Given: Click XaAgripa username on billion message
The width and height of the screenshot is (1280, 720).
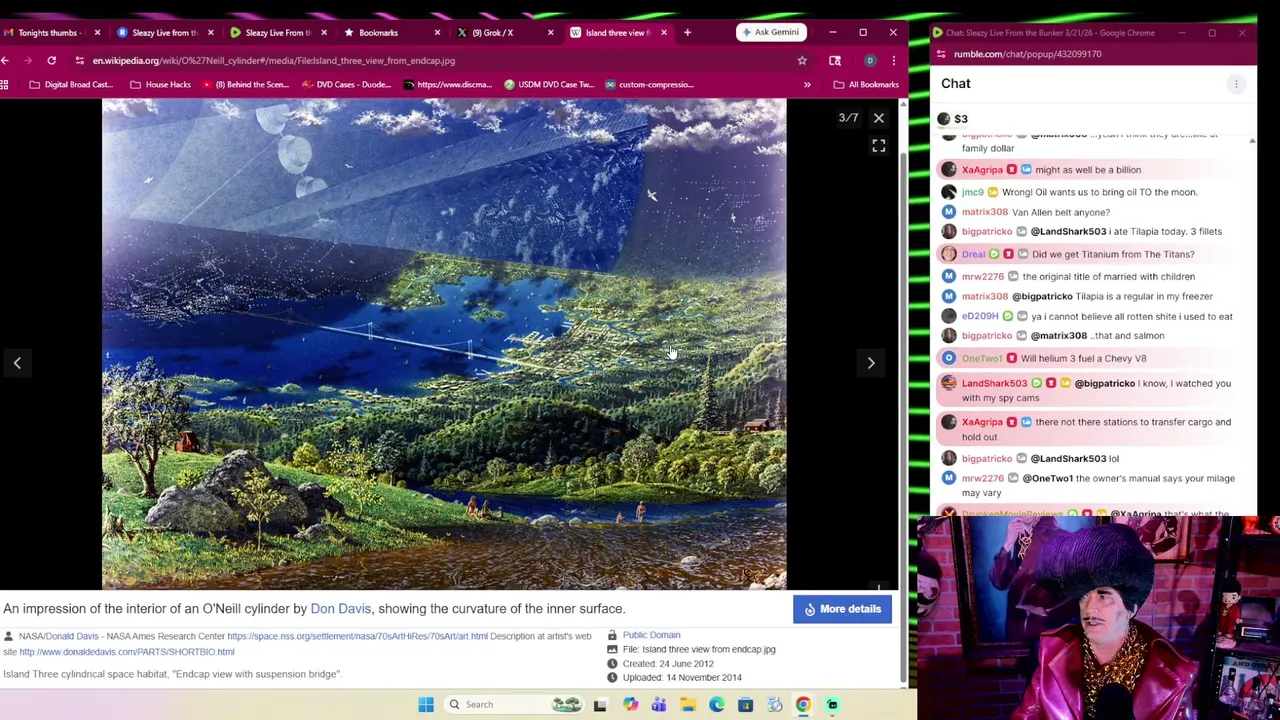Looking at the screenshot, I should (982, 170).
